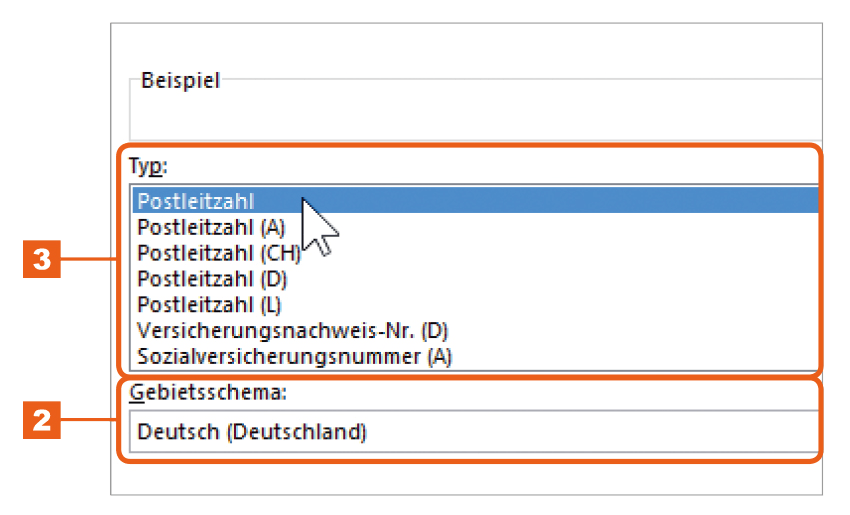
Task: Click blank dialog area below Gebietsschema field
Action: click(466, 479)
